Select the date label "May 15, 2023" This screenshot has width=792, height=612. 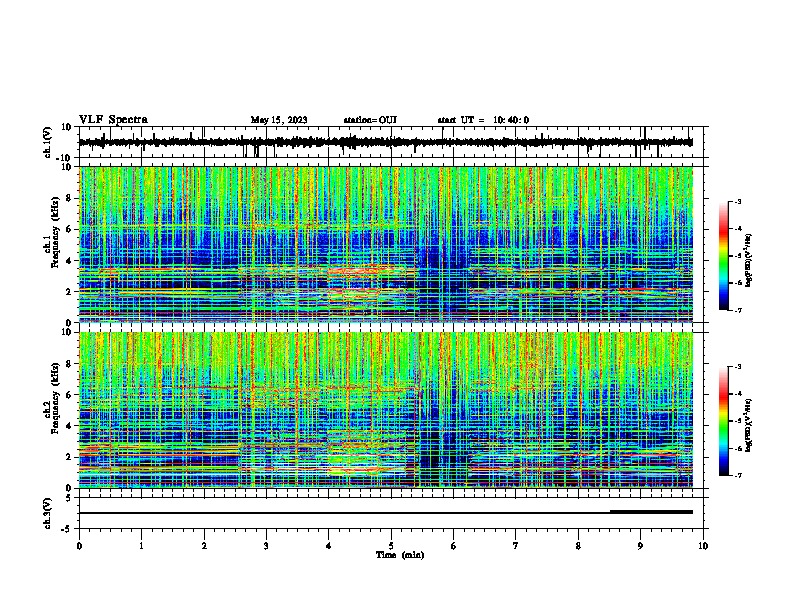click(x=279, y=120)
